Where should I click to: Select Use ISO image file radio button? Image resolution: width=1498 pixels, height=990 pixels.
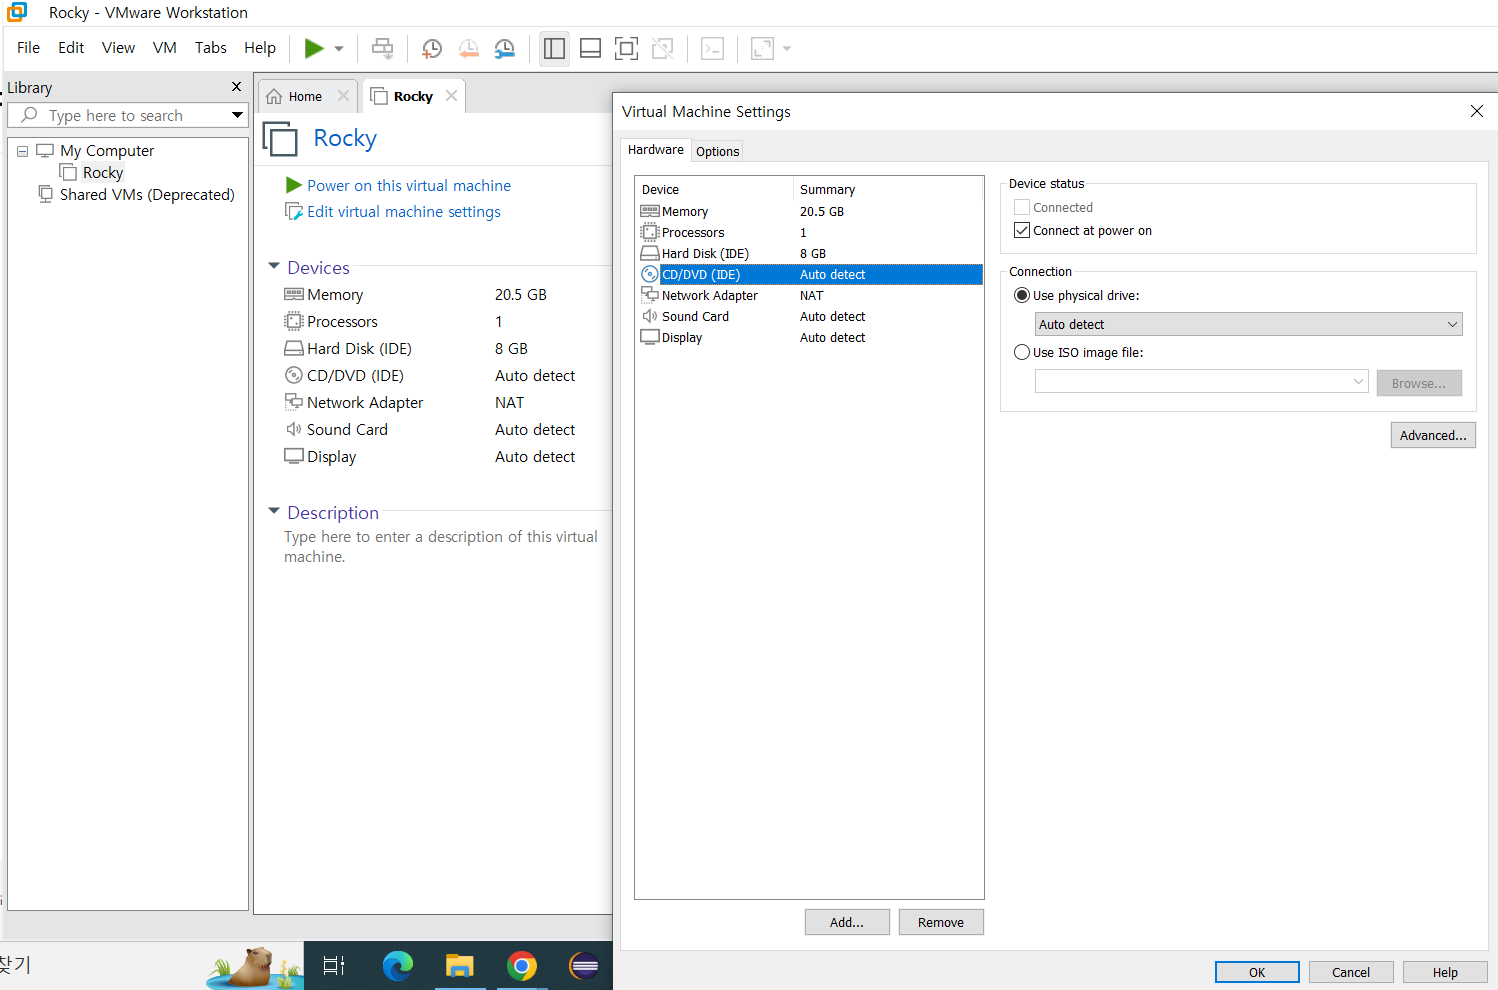point(1022,352)
